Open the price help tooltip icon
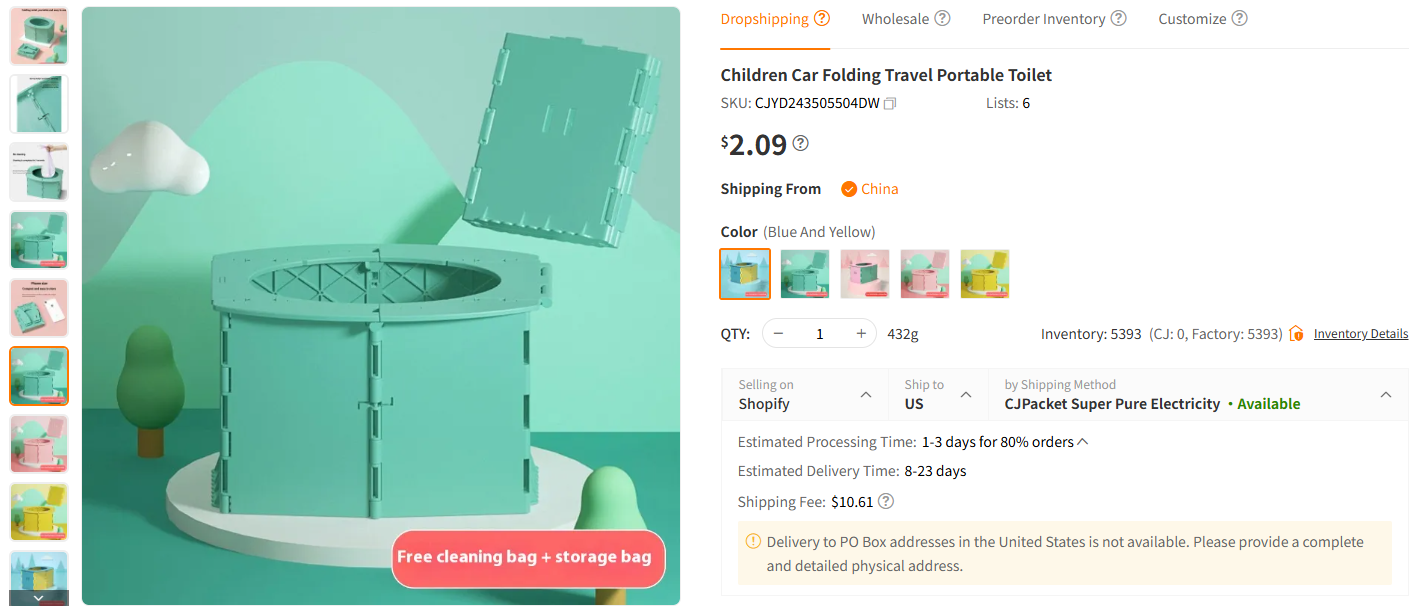 point(799,143)
